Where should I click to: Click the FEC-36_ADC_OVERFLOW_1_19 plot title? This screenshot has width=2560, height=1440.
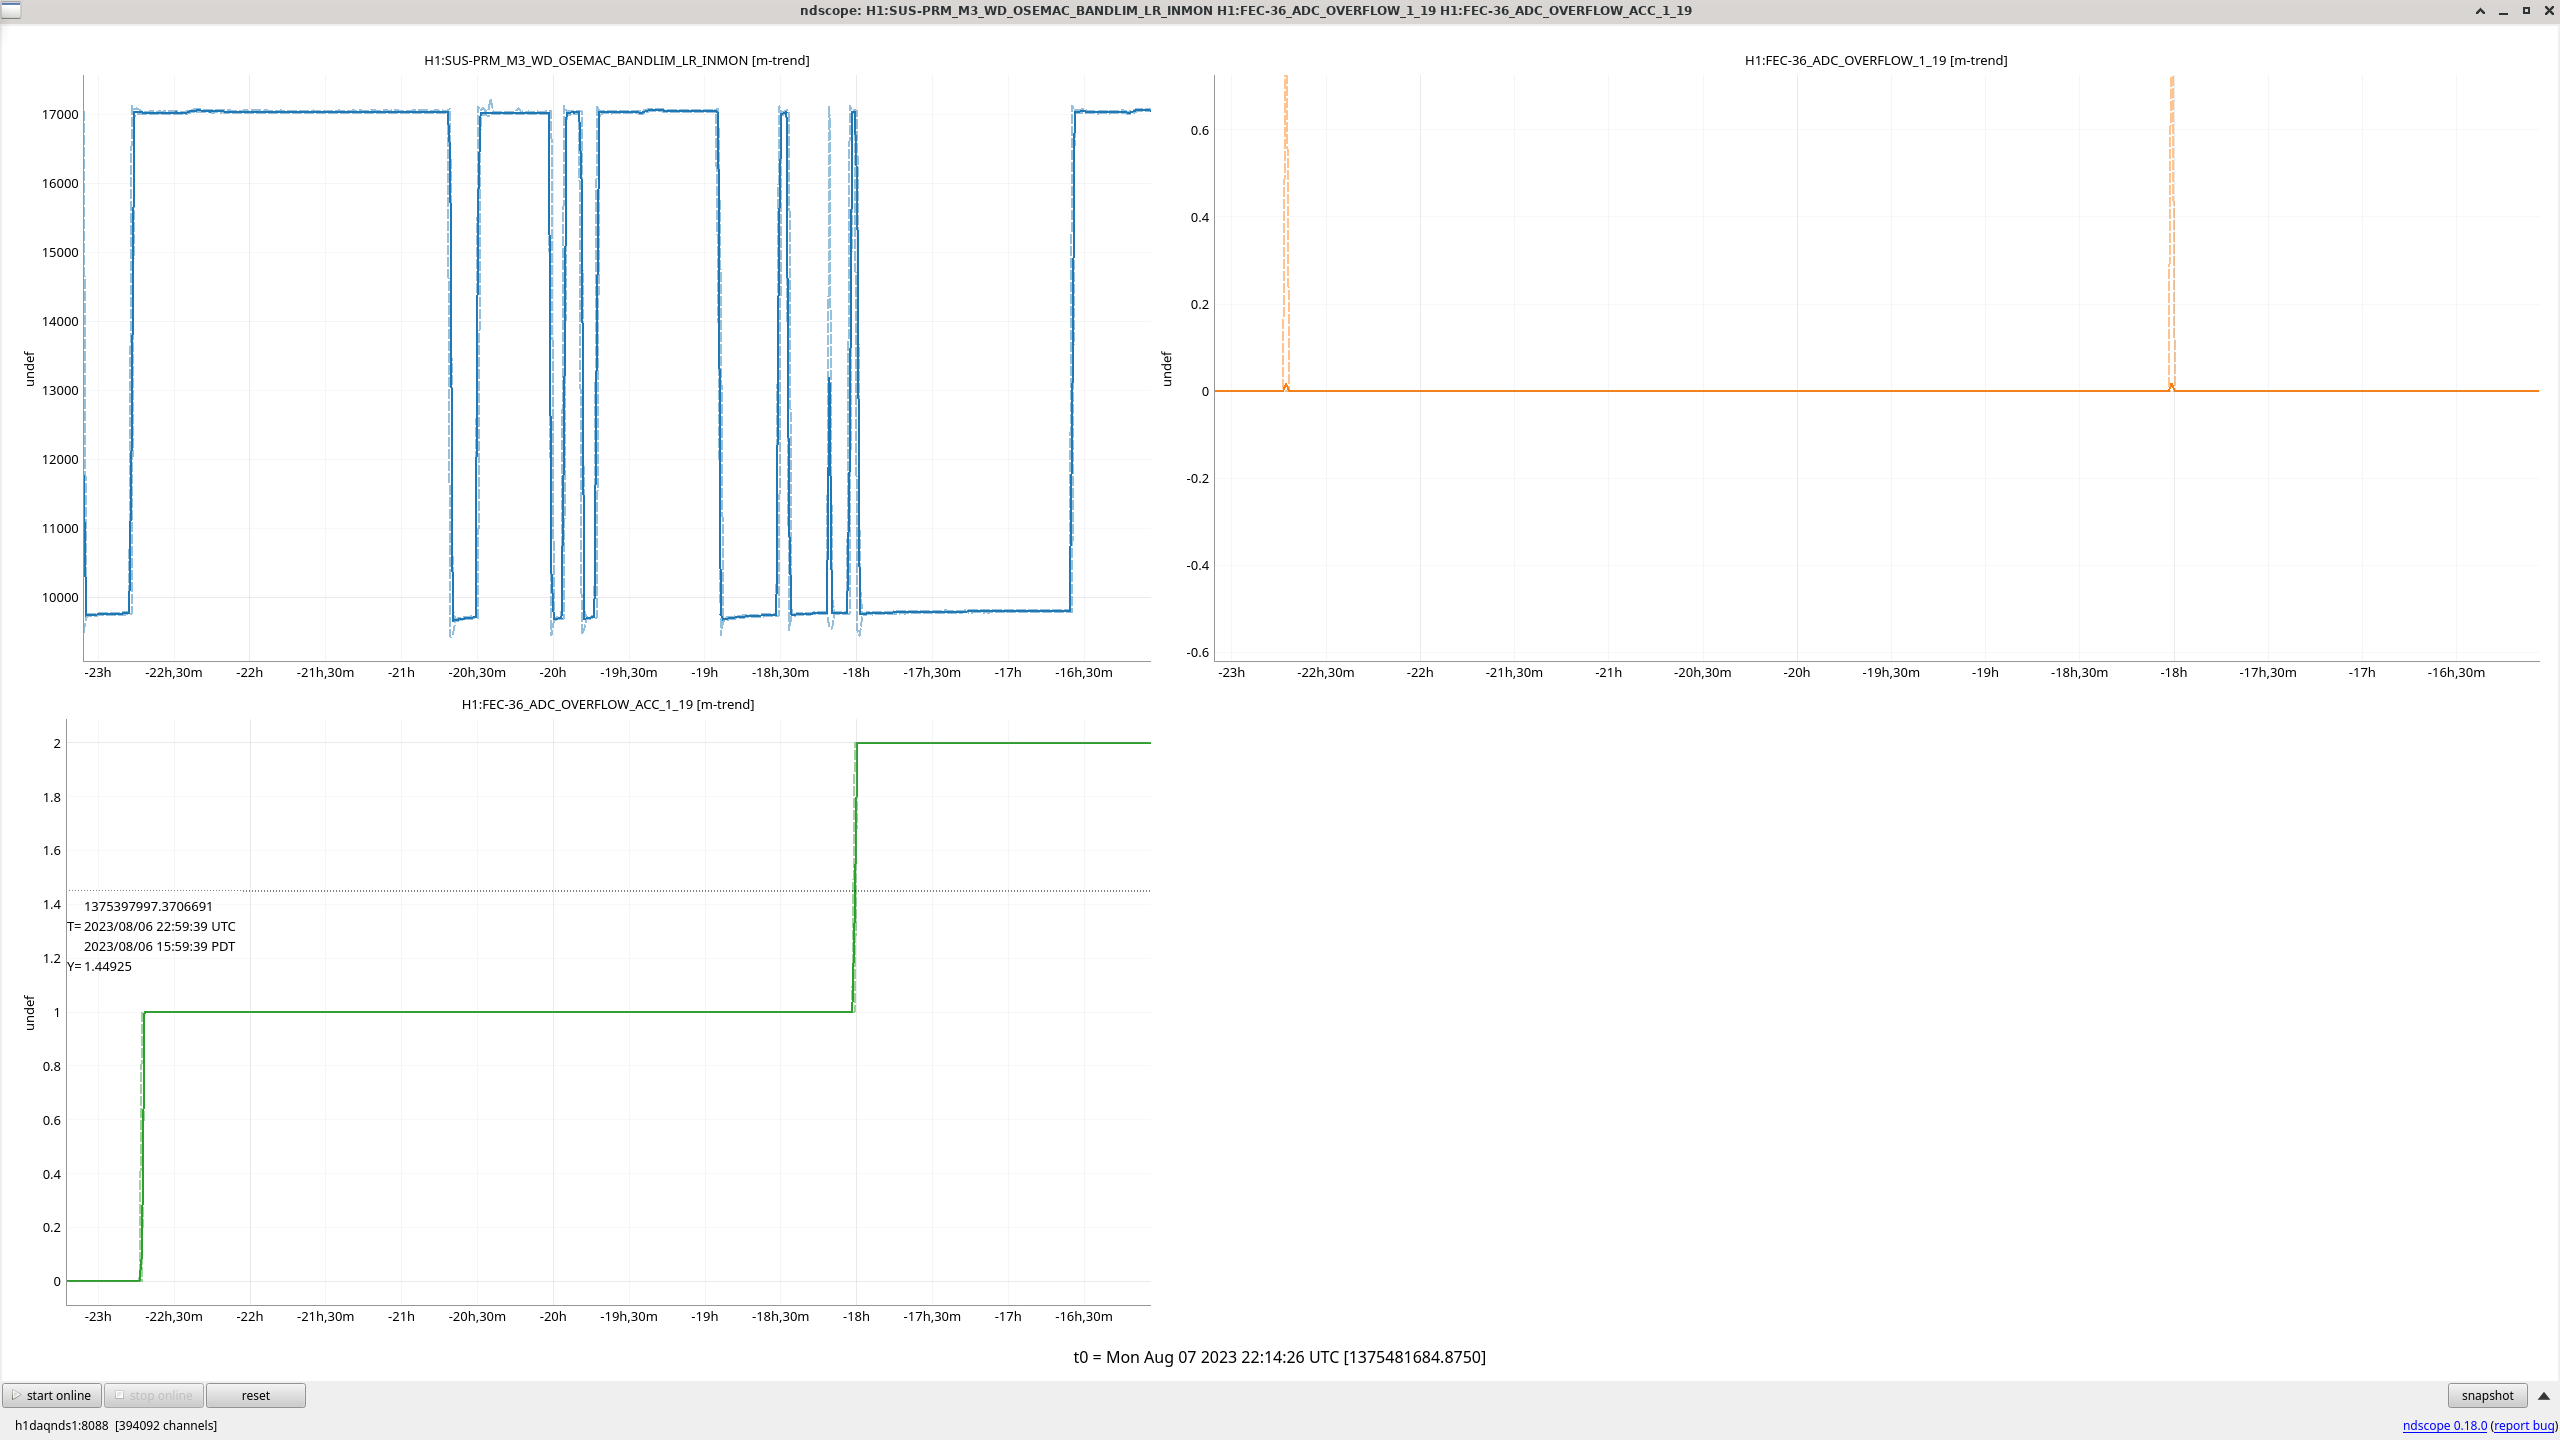1875,60
